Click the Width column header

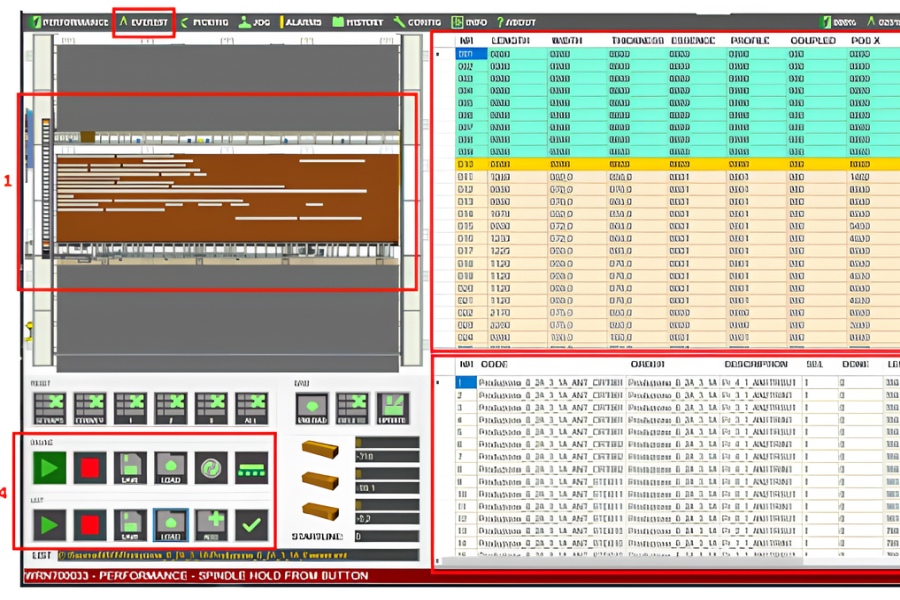coord(567,41)
